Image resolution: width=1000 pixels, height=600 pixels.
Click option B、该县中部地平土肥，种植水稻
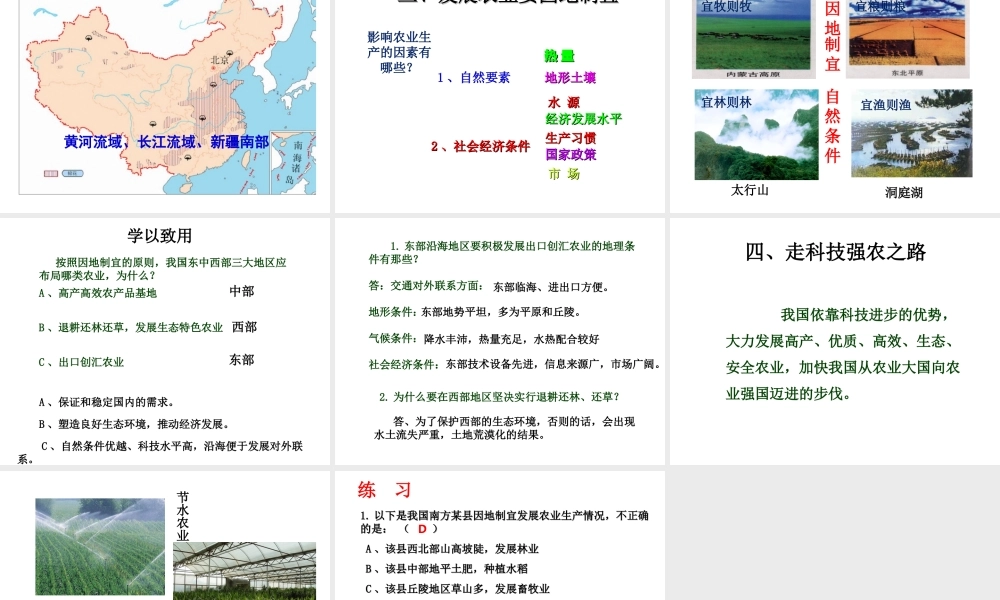tap(446, 569)
